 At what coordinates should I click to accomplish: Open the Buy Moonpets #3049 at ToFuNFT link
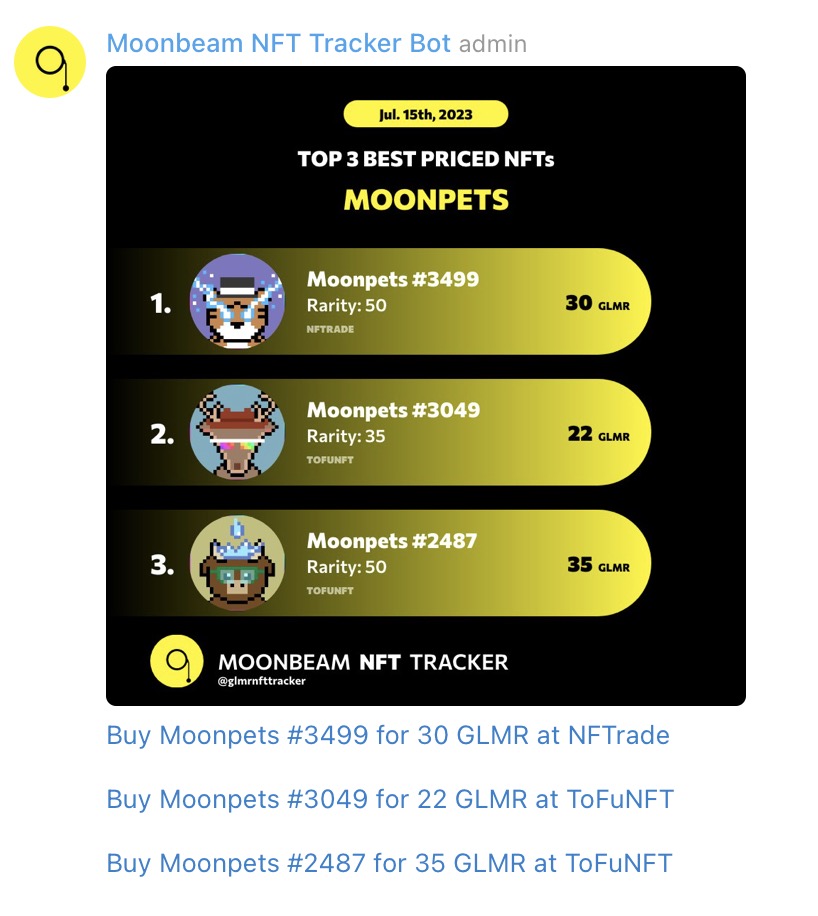click(391, 800)
